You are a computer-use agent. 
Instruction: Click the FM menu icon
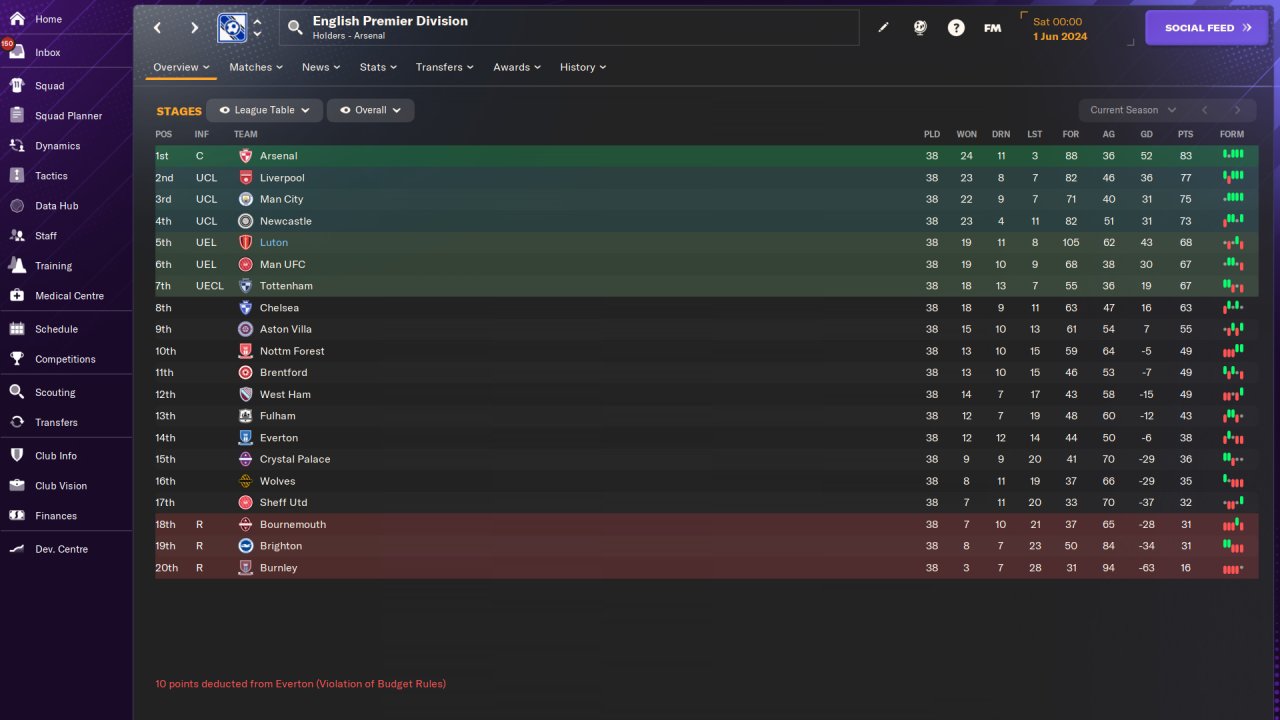[x=992, y=28]
